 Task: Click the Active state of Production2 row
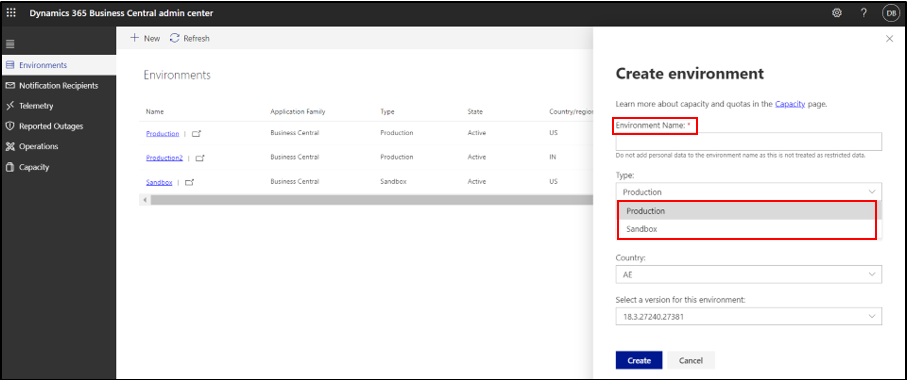pos(477,157)
